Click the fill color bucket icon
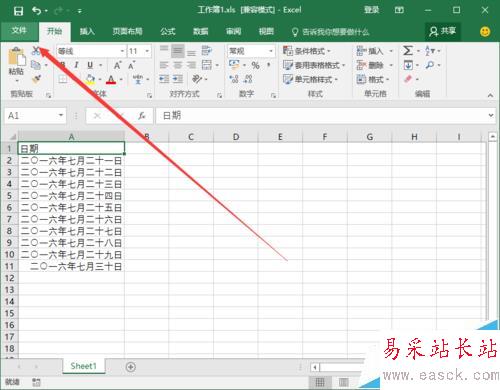This screenshot has height=390, width=500. tap(90, 79)
